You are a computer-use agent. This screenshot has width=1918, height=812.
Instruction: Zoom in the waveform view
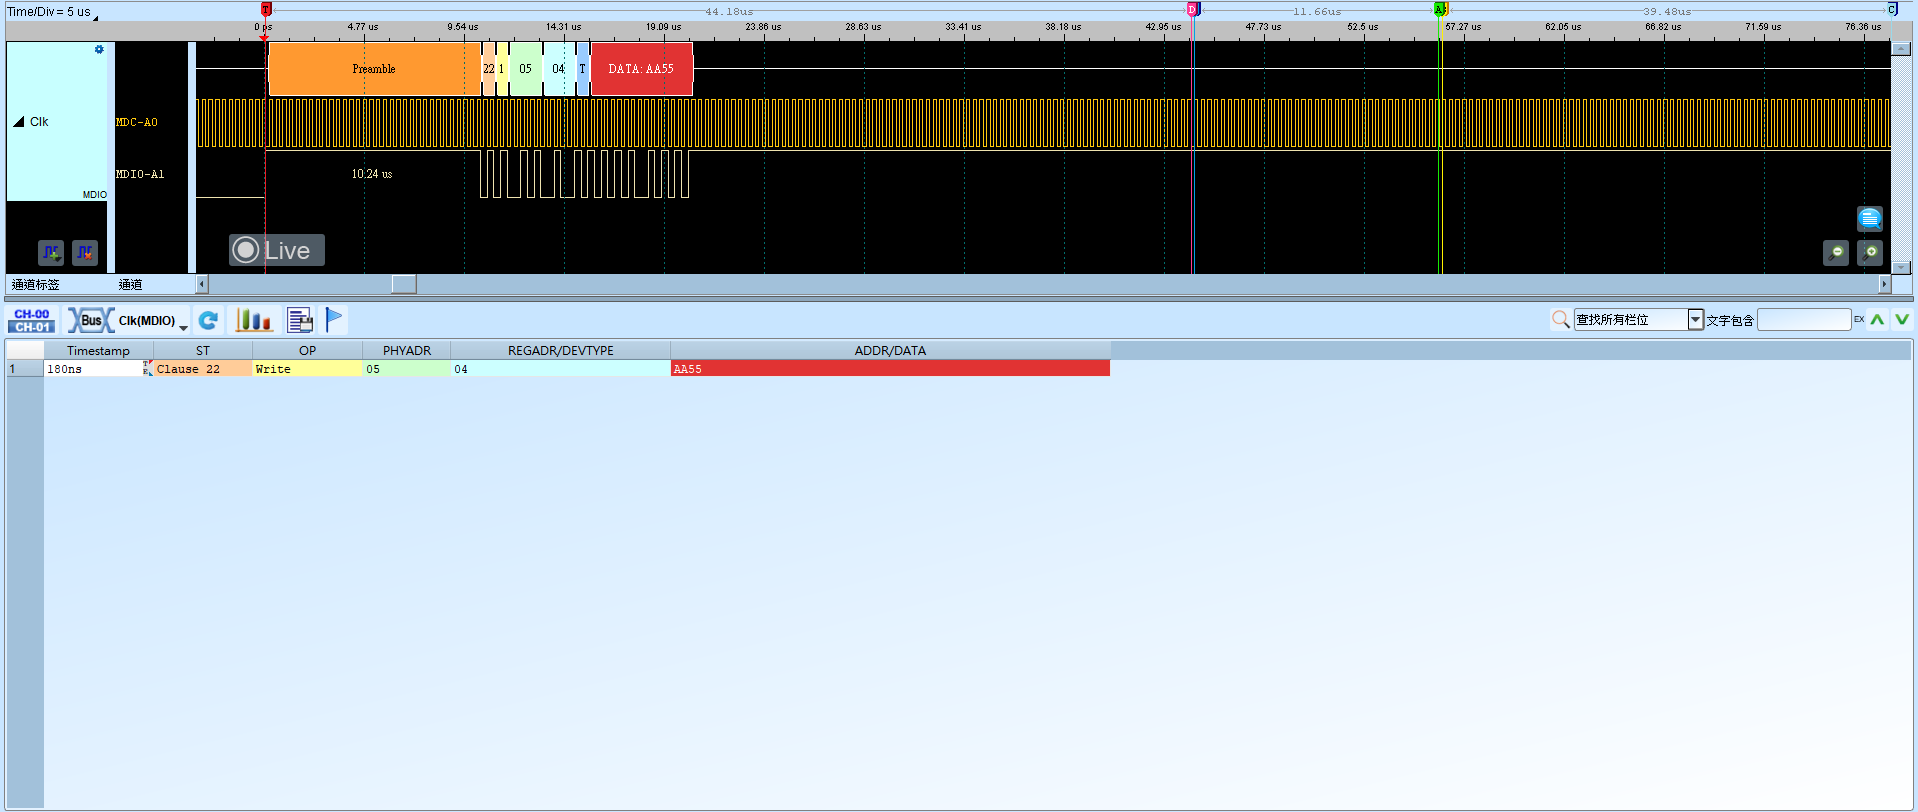click(x=1870, y=253)
